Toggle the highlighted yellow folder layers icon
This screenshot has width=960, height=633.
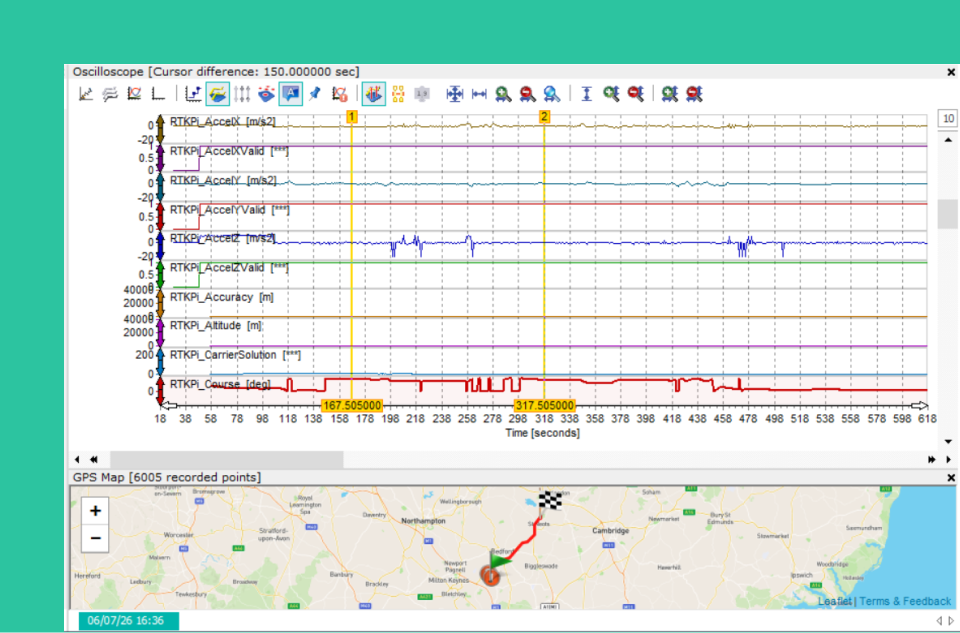tap(217, 94)
